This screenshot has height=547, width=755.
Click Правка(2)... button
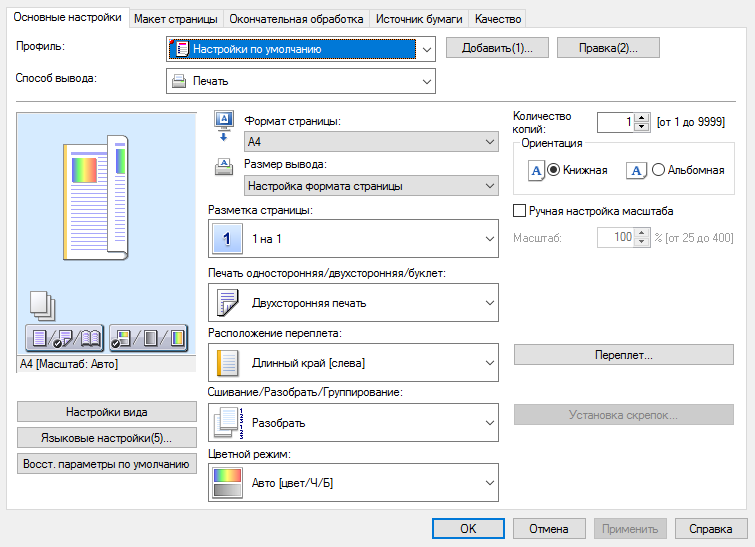click(608, 48)
